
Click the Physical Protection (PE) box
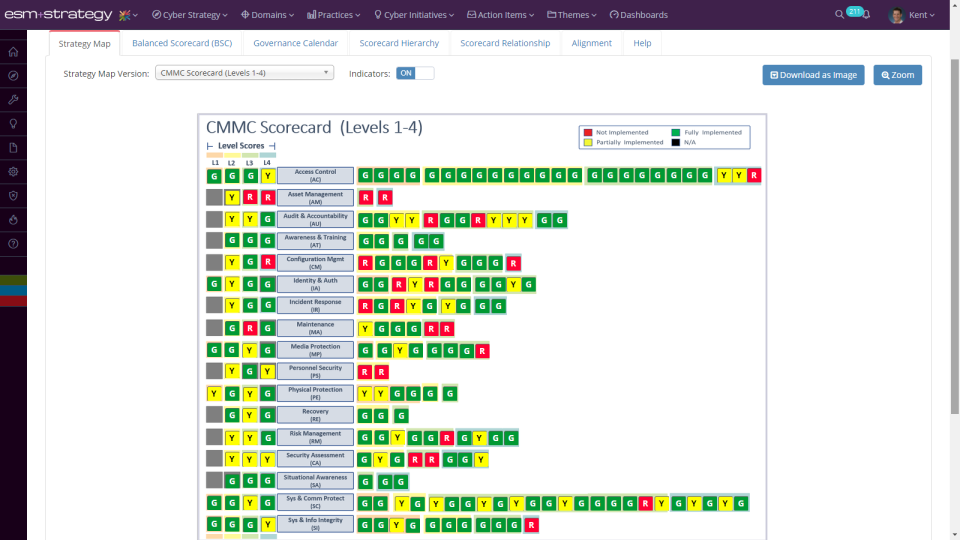[x=315, y=393]
